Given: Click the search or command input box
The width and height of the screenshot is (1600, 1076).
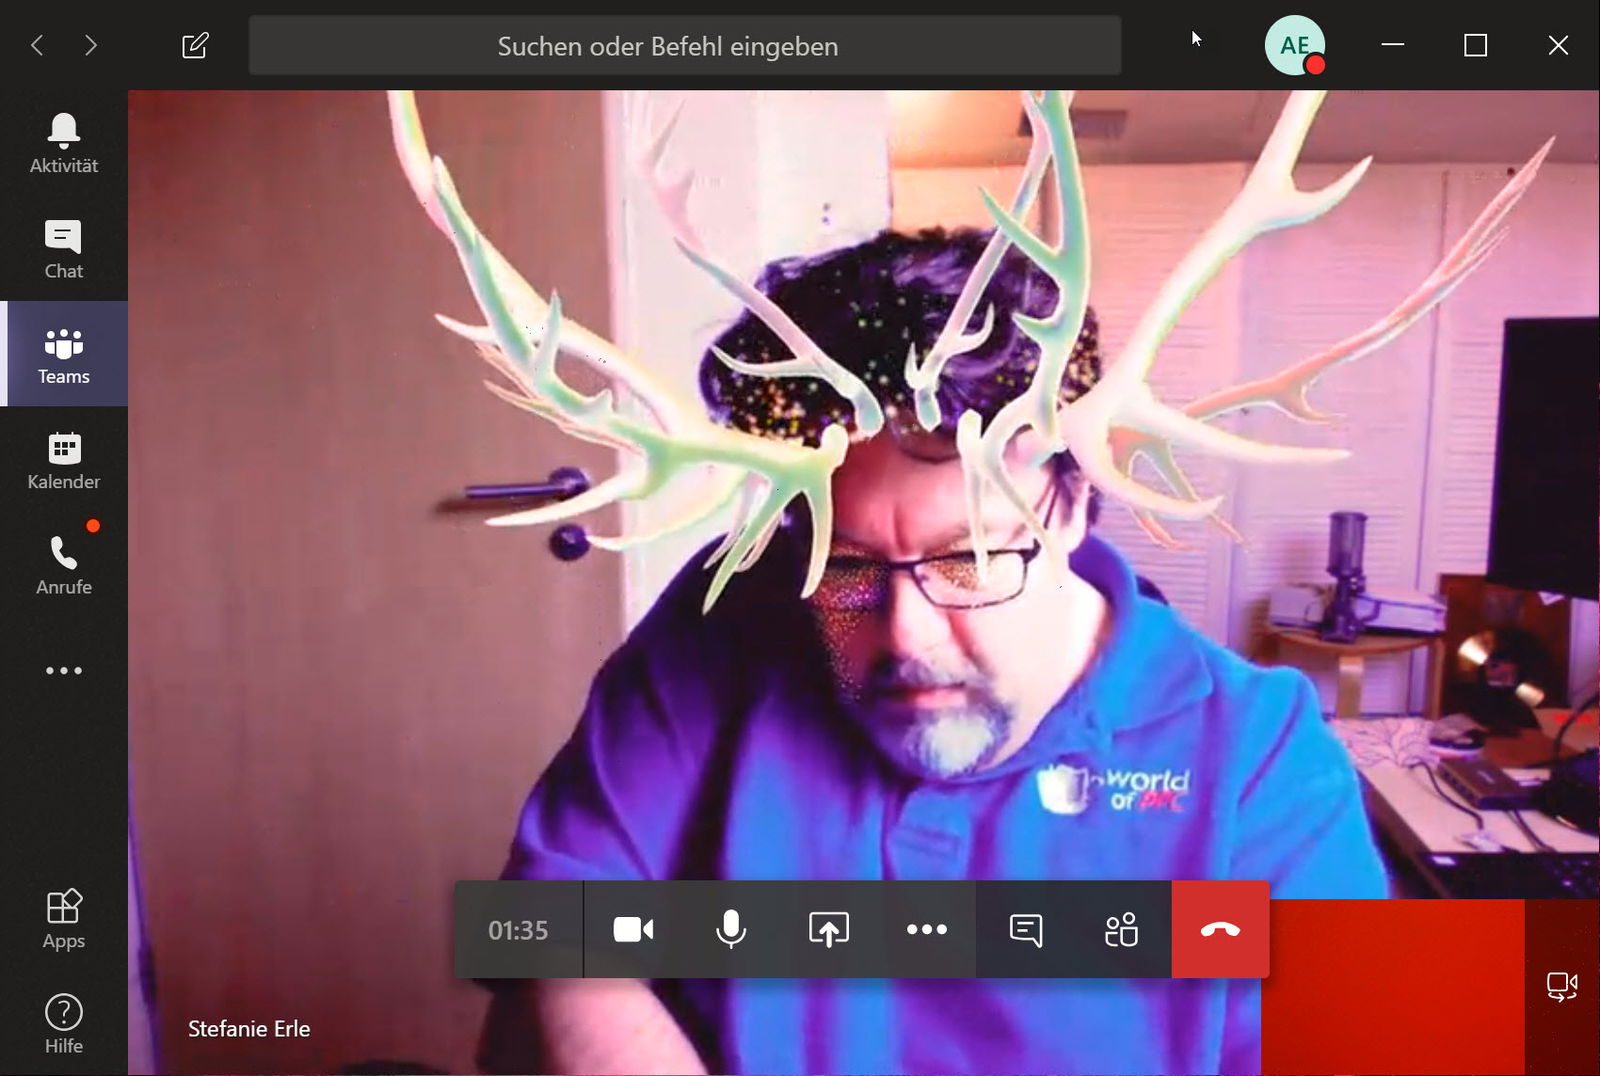Looking at the screenshot, I should pos(685,46).
